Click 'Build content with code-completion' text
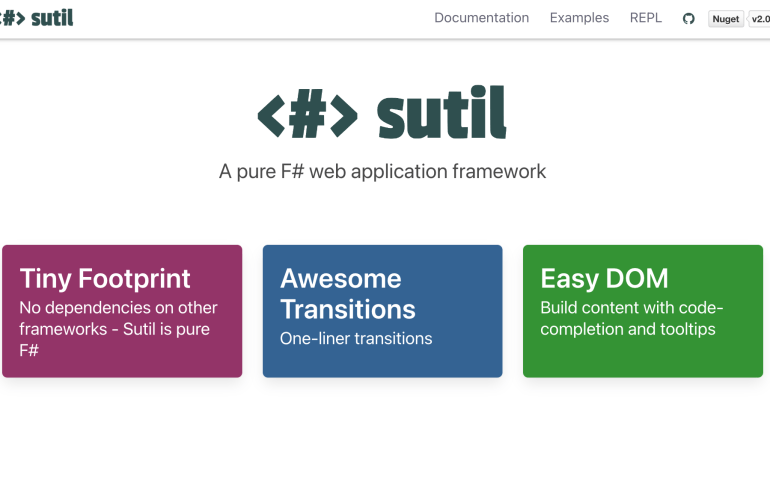770x500 pixels. point(631,318)
